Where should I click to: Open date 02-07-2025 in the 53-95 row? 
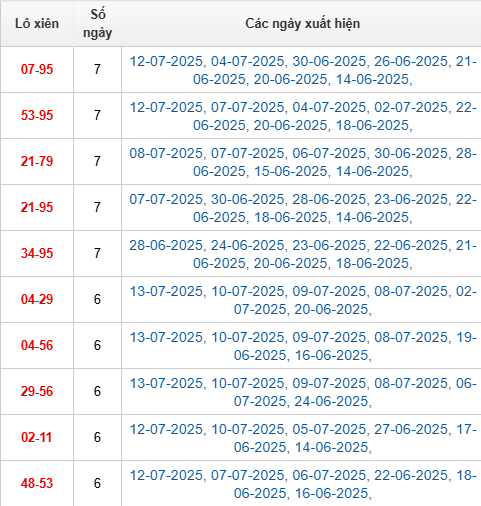(411, 107)
